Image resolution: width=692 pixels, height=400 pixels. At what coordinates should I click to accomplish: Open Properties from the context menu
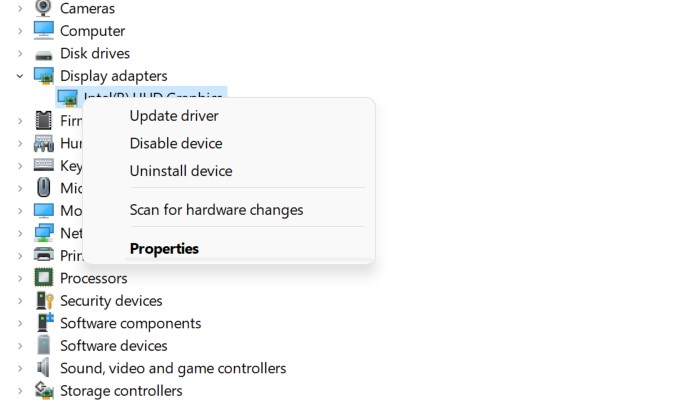(164, 249)
